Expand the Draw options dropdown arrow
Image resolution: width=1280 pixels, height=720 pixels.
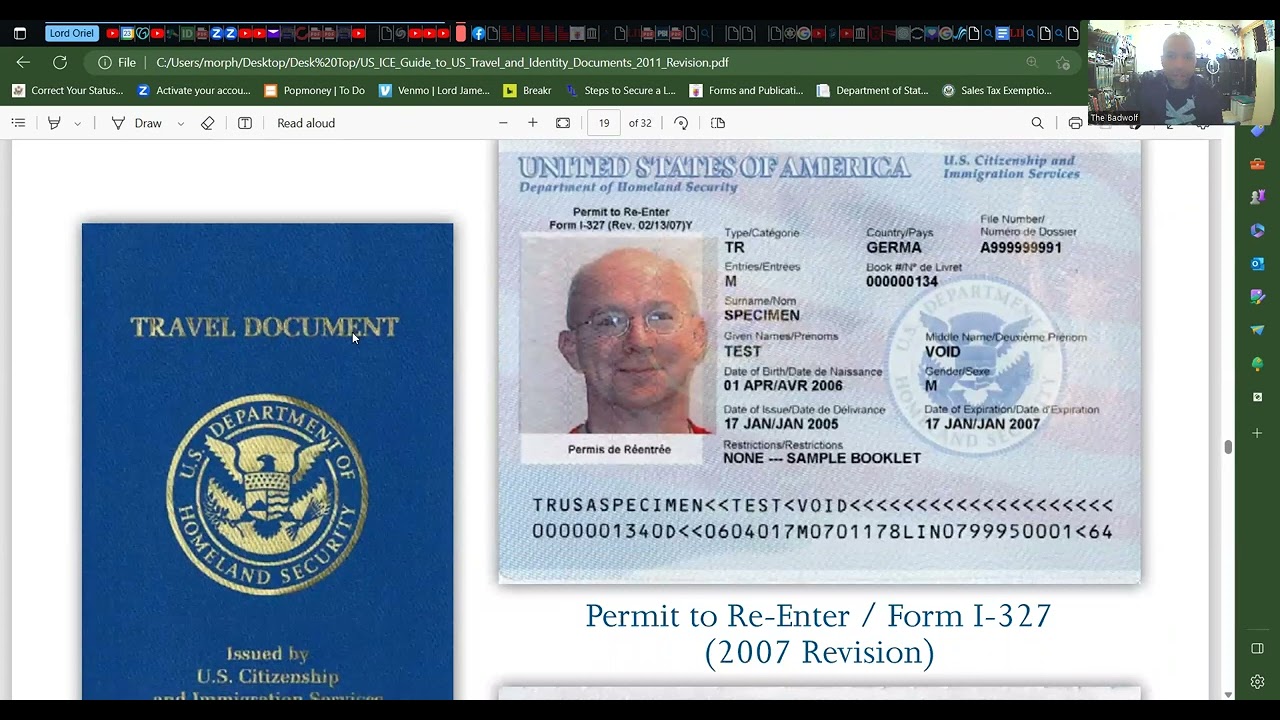[x=180, y=123]
